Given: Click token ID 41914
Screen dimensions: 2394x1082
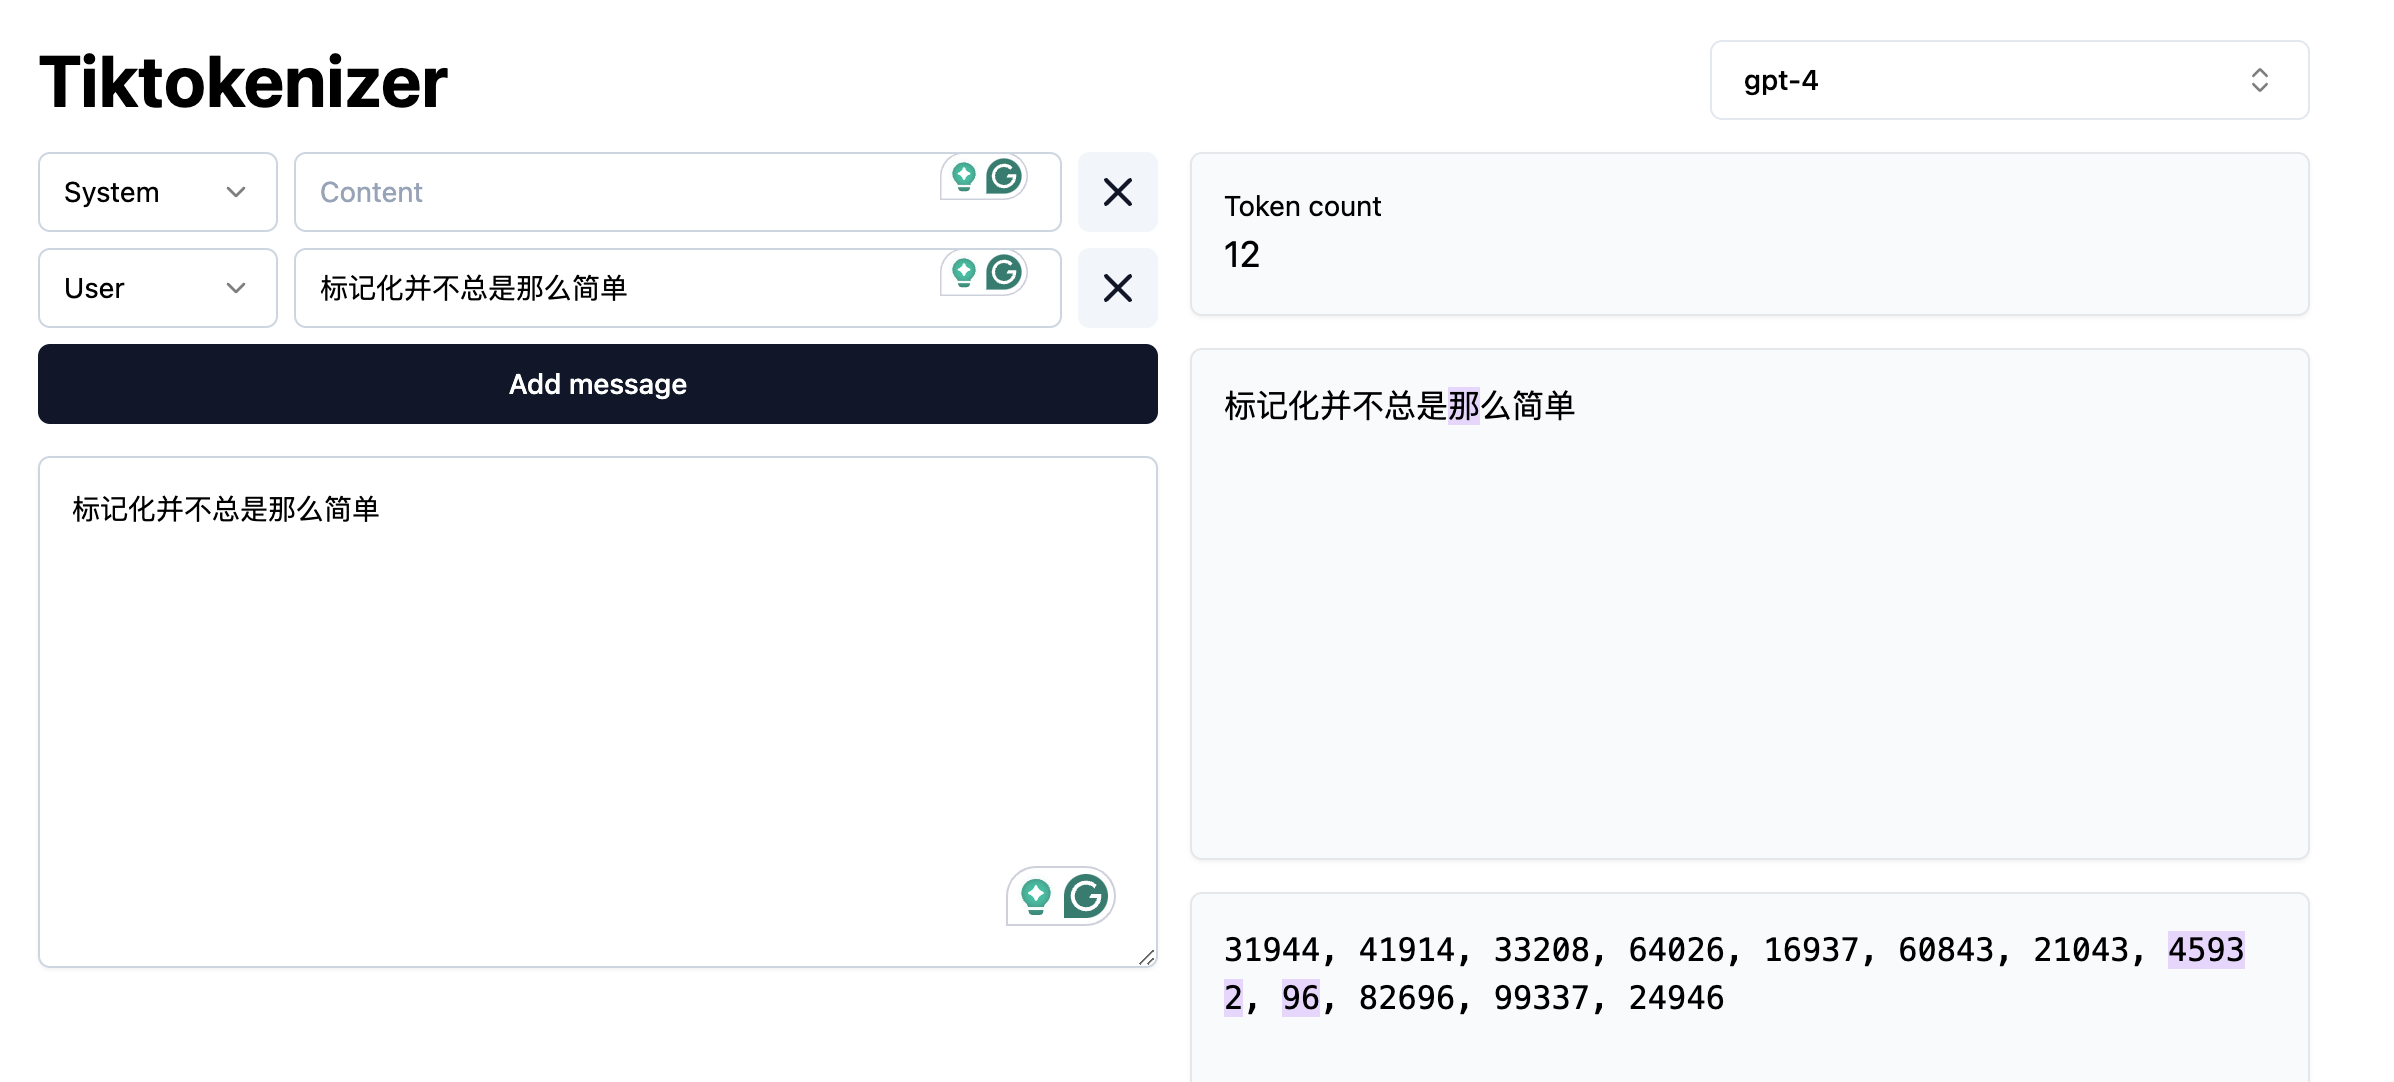Looking at the screenshot, I should [1408, 949].
